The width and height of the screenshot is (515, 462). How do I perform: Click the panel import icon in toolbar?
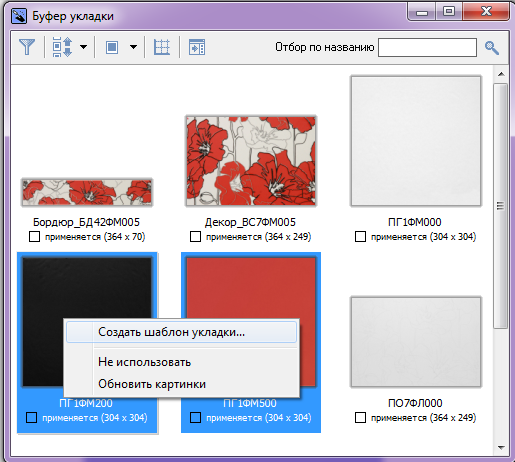197,47
